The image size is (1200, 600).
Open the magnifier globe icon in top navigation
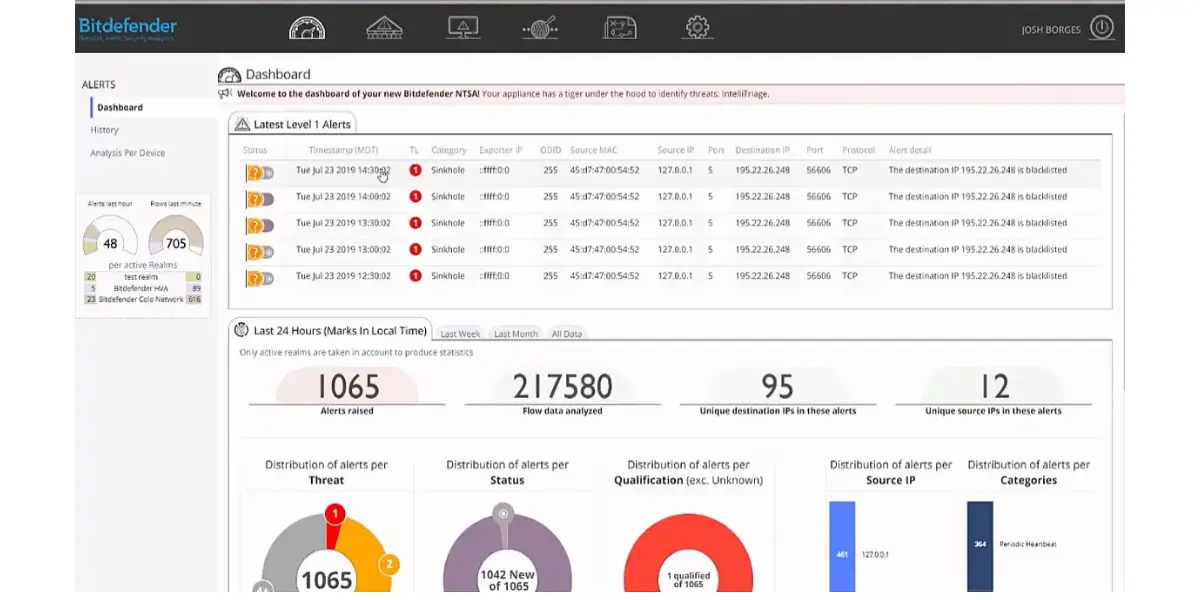click(540, 27)
